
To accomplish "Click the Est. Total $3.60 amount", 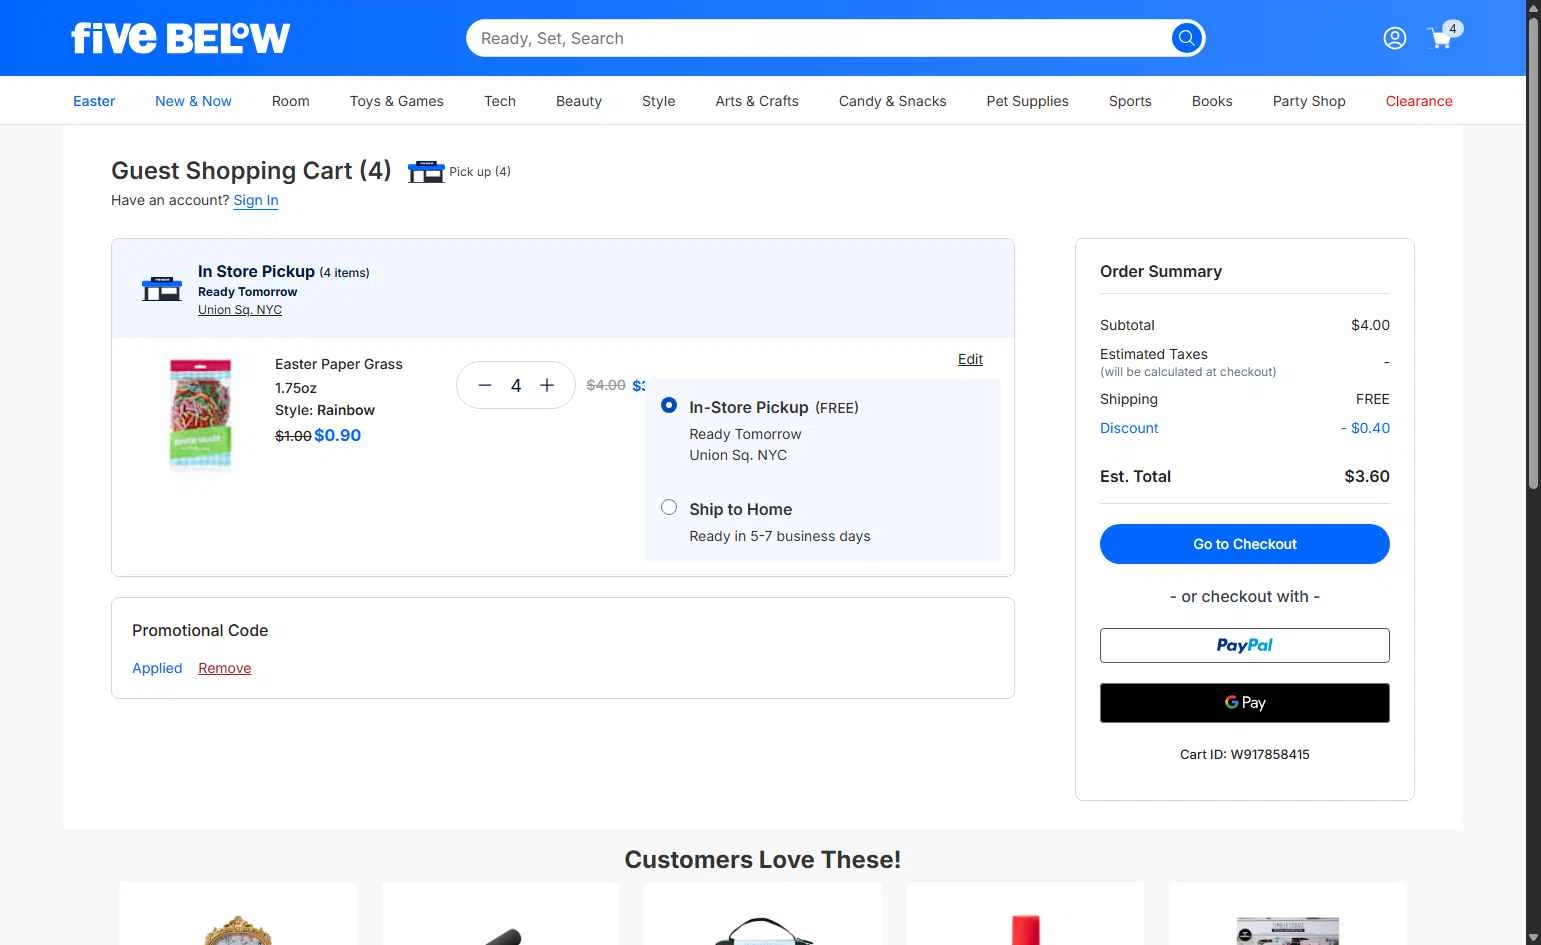I will point(1367,476).
